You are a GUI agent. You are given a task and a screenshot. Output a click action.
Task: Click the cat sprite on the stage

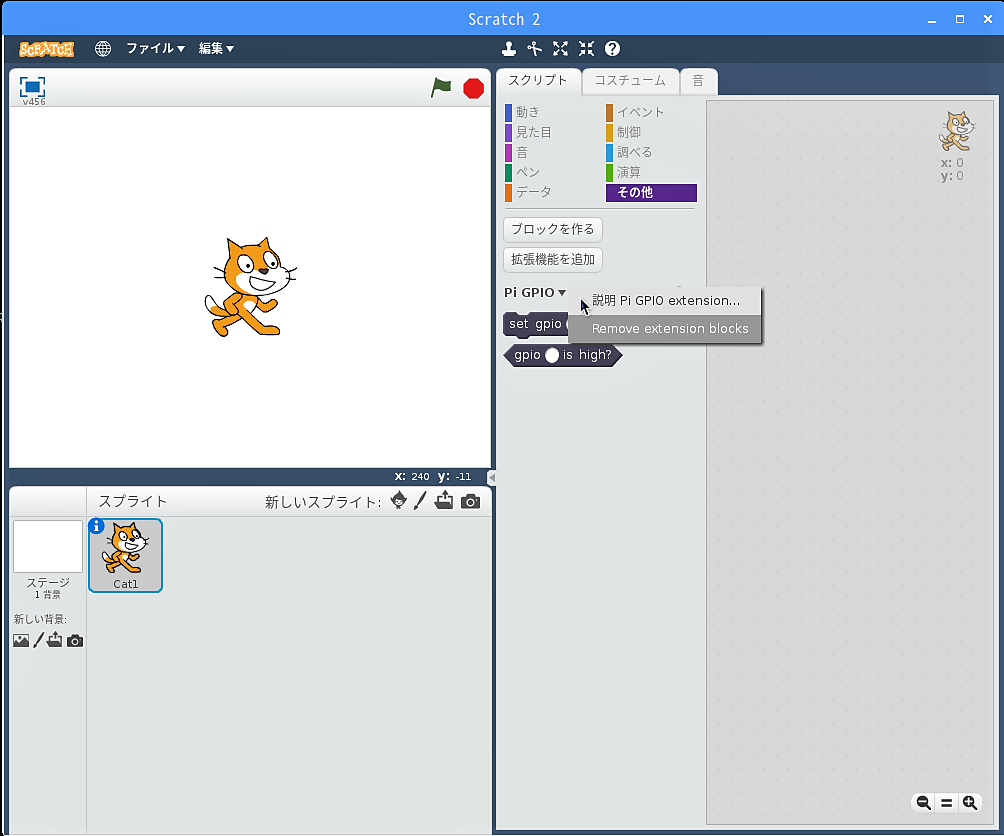point(250,287)
